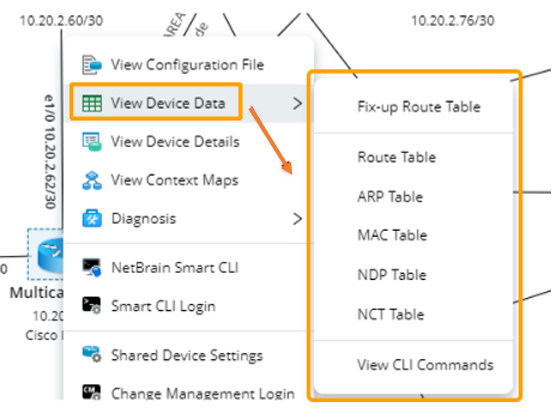Viewport: 552px width, 418px height.
Task: Select the blue router device icon
Action: tap(50, 254)
